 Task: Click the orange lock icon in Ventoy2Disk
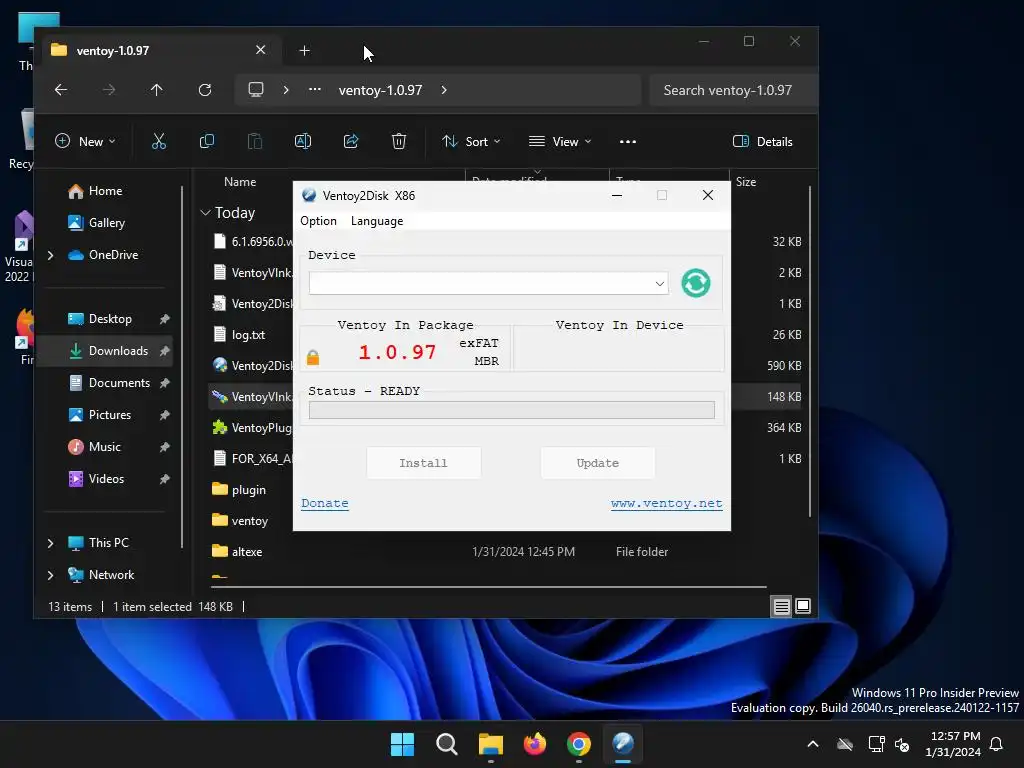(313, 357)
